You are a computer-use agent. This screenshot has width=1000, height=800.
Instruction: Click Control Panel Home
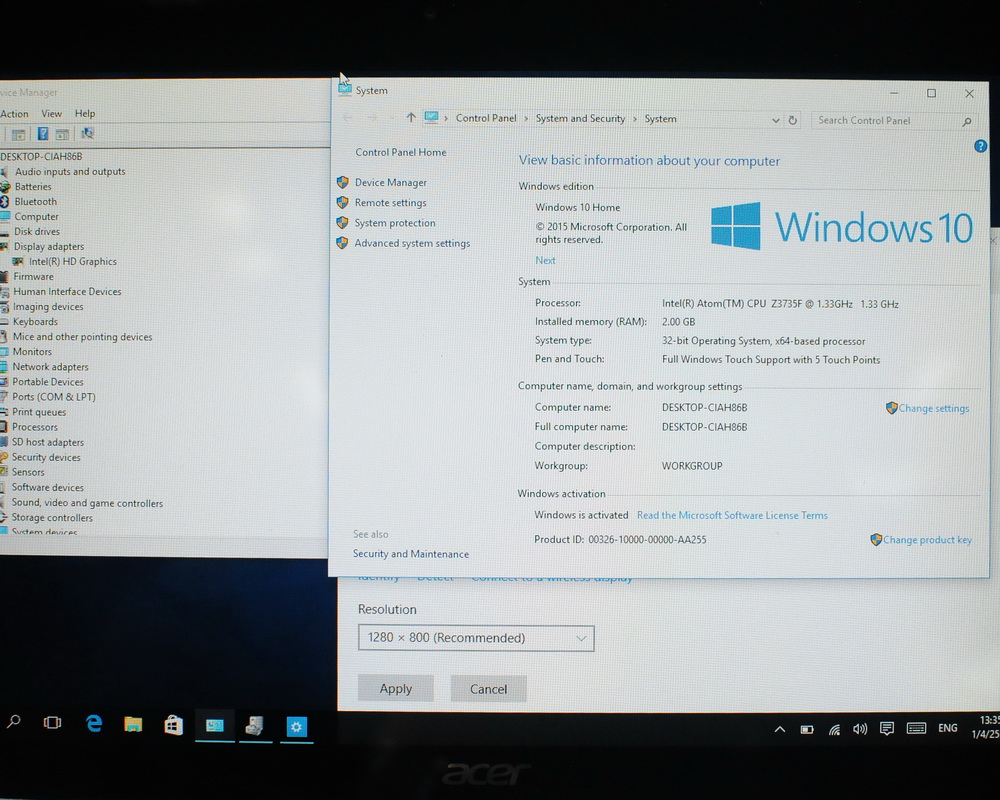[x=401, y=152]
